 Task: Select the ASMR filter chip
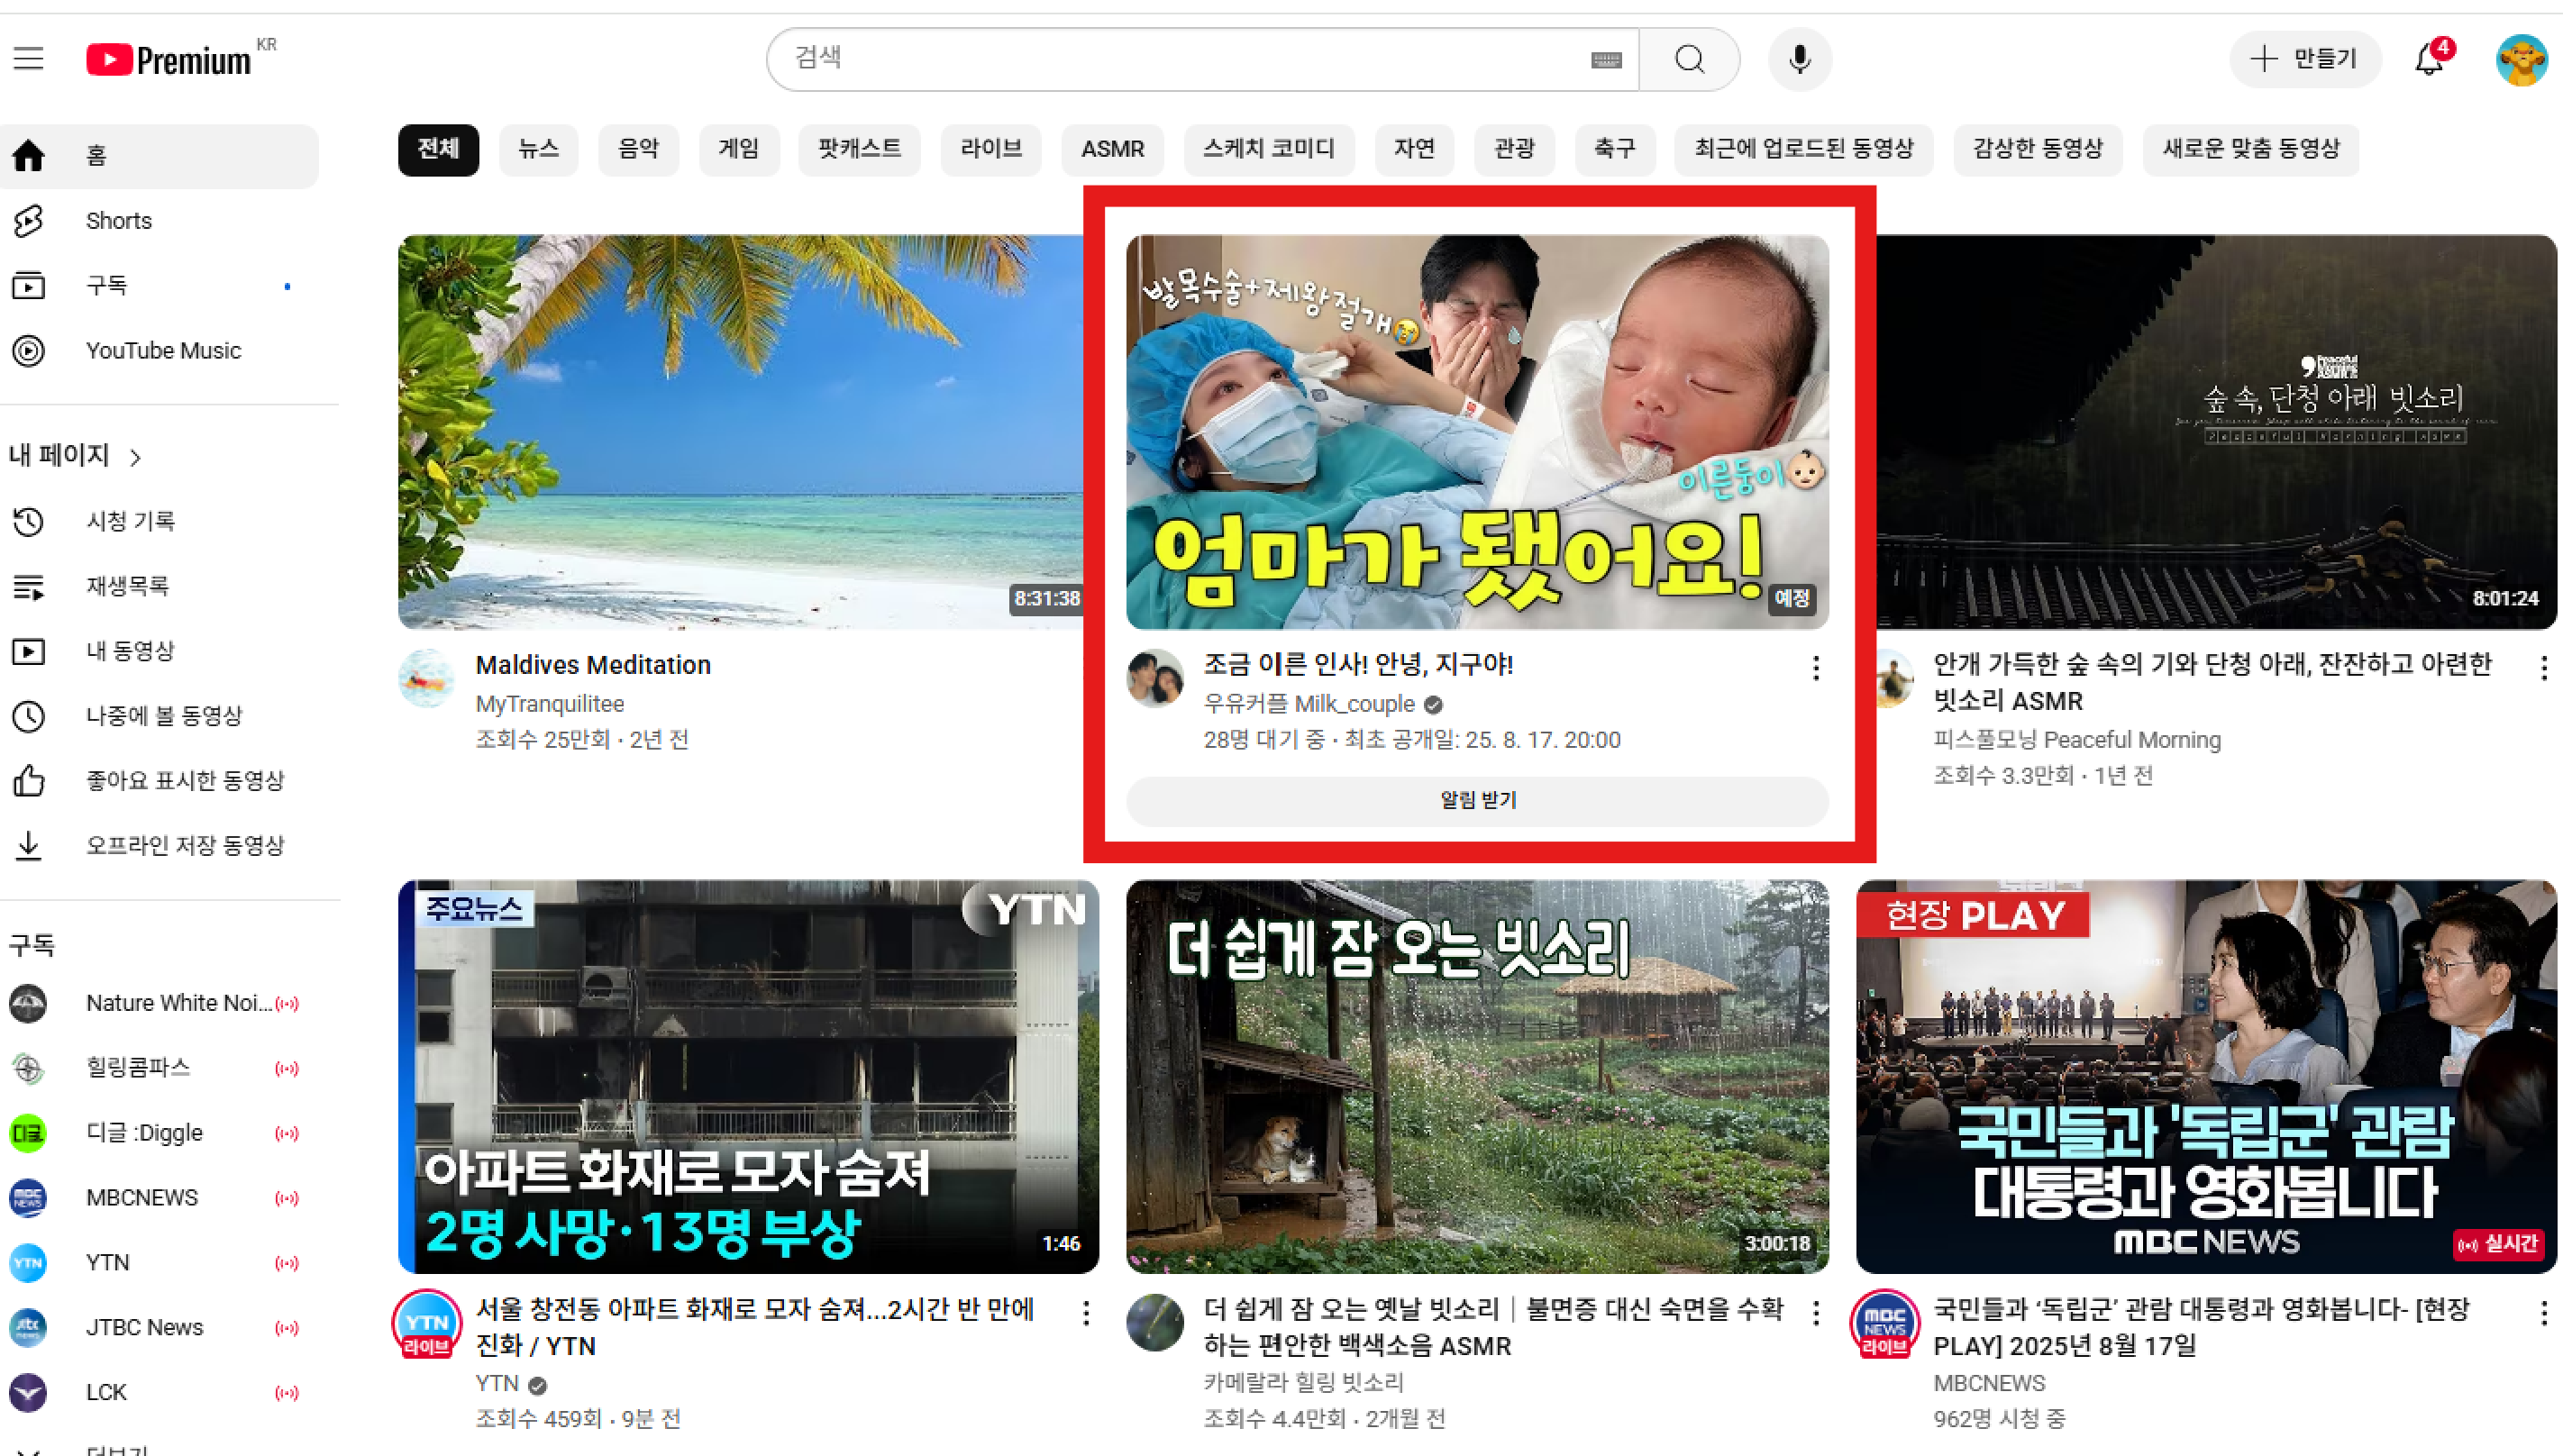tap(1111, 149)
